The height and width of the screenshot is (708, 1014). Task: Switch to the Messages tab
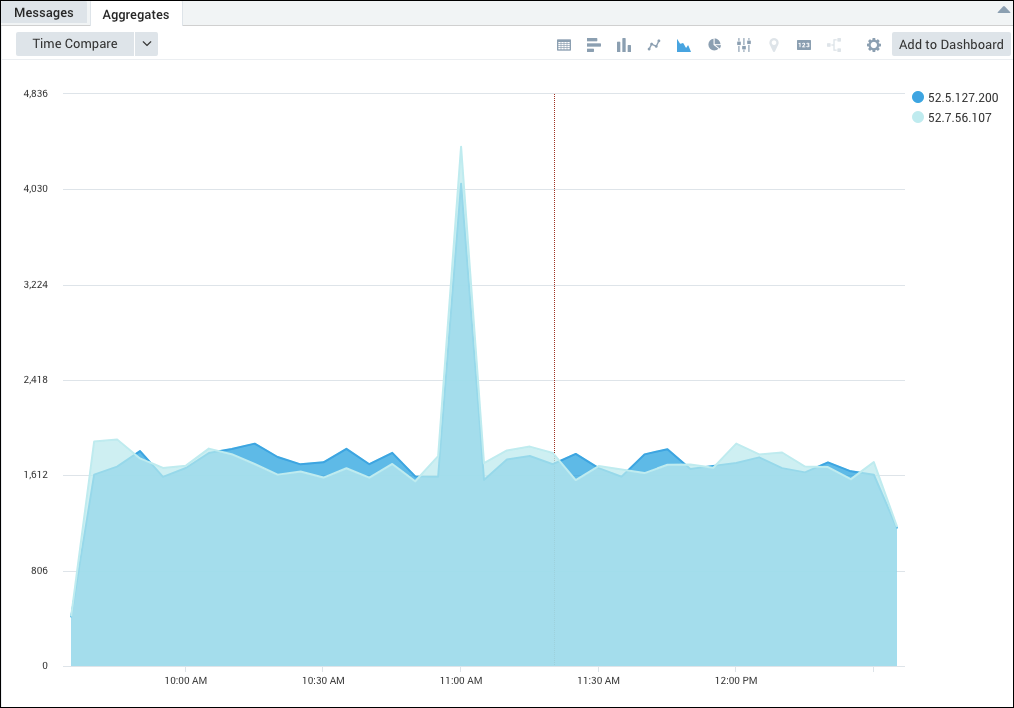(45, 12)
